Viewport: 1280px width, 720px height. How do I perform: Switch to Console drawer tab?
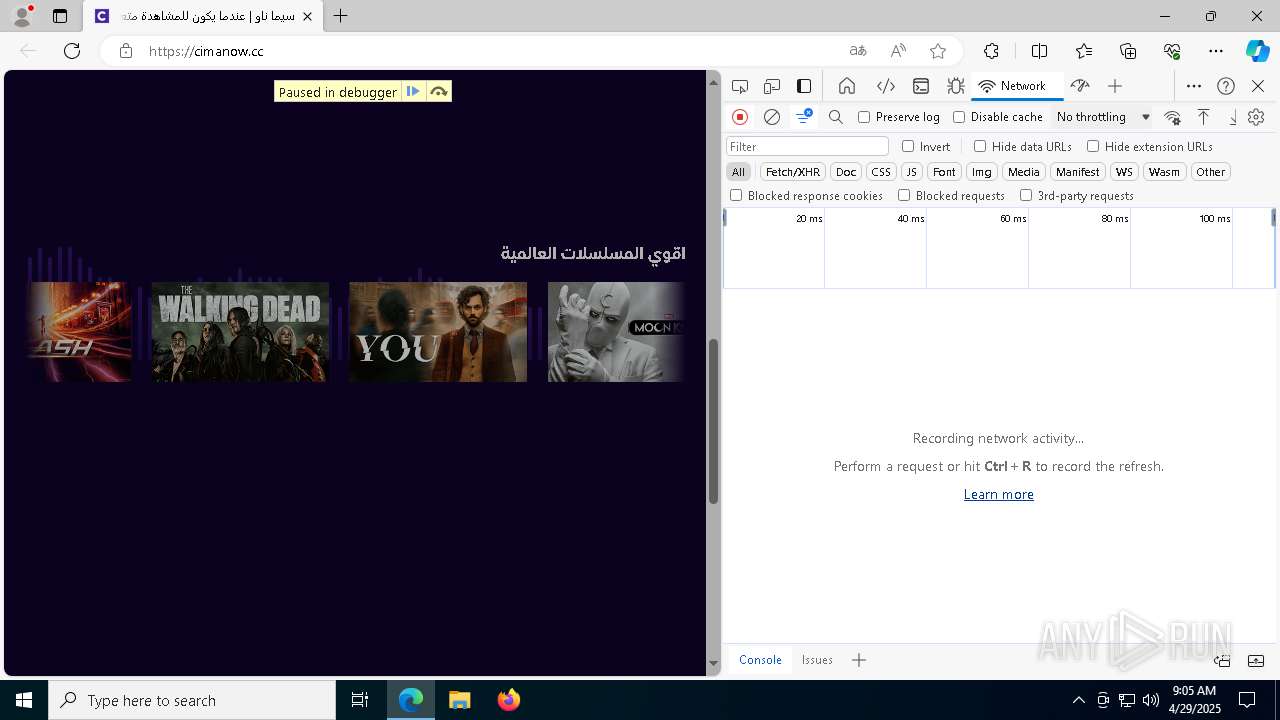760,660
